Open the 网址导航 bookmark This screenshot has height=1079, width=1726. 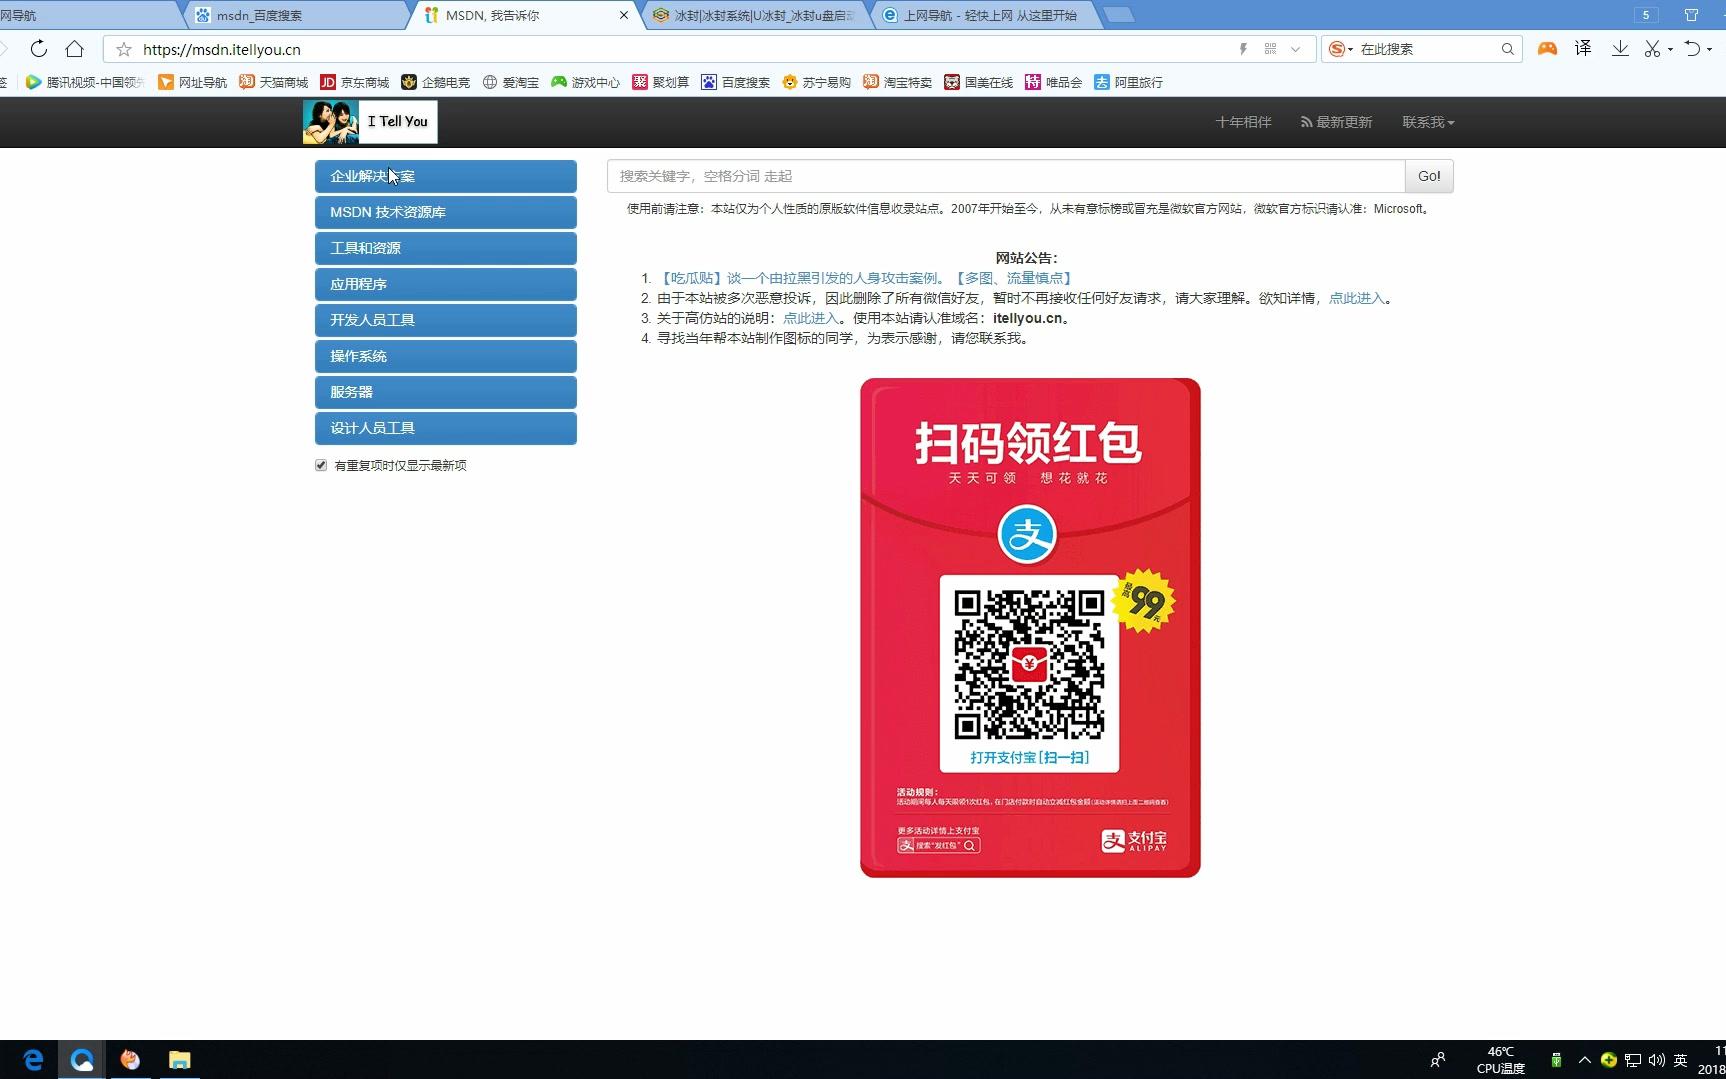tap(192, 82)
